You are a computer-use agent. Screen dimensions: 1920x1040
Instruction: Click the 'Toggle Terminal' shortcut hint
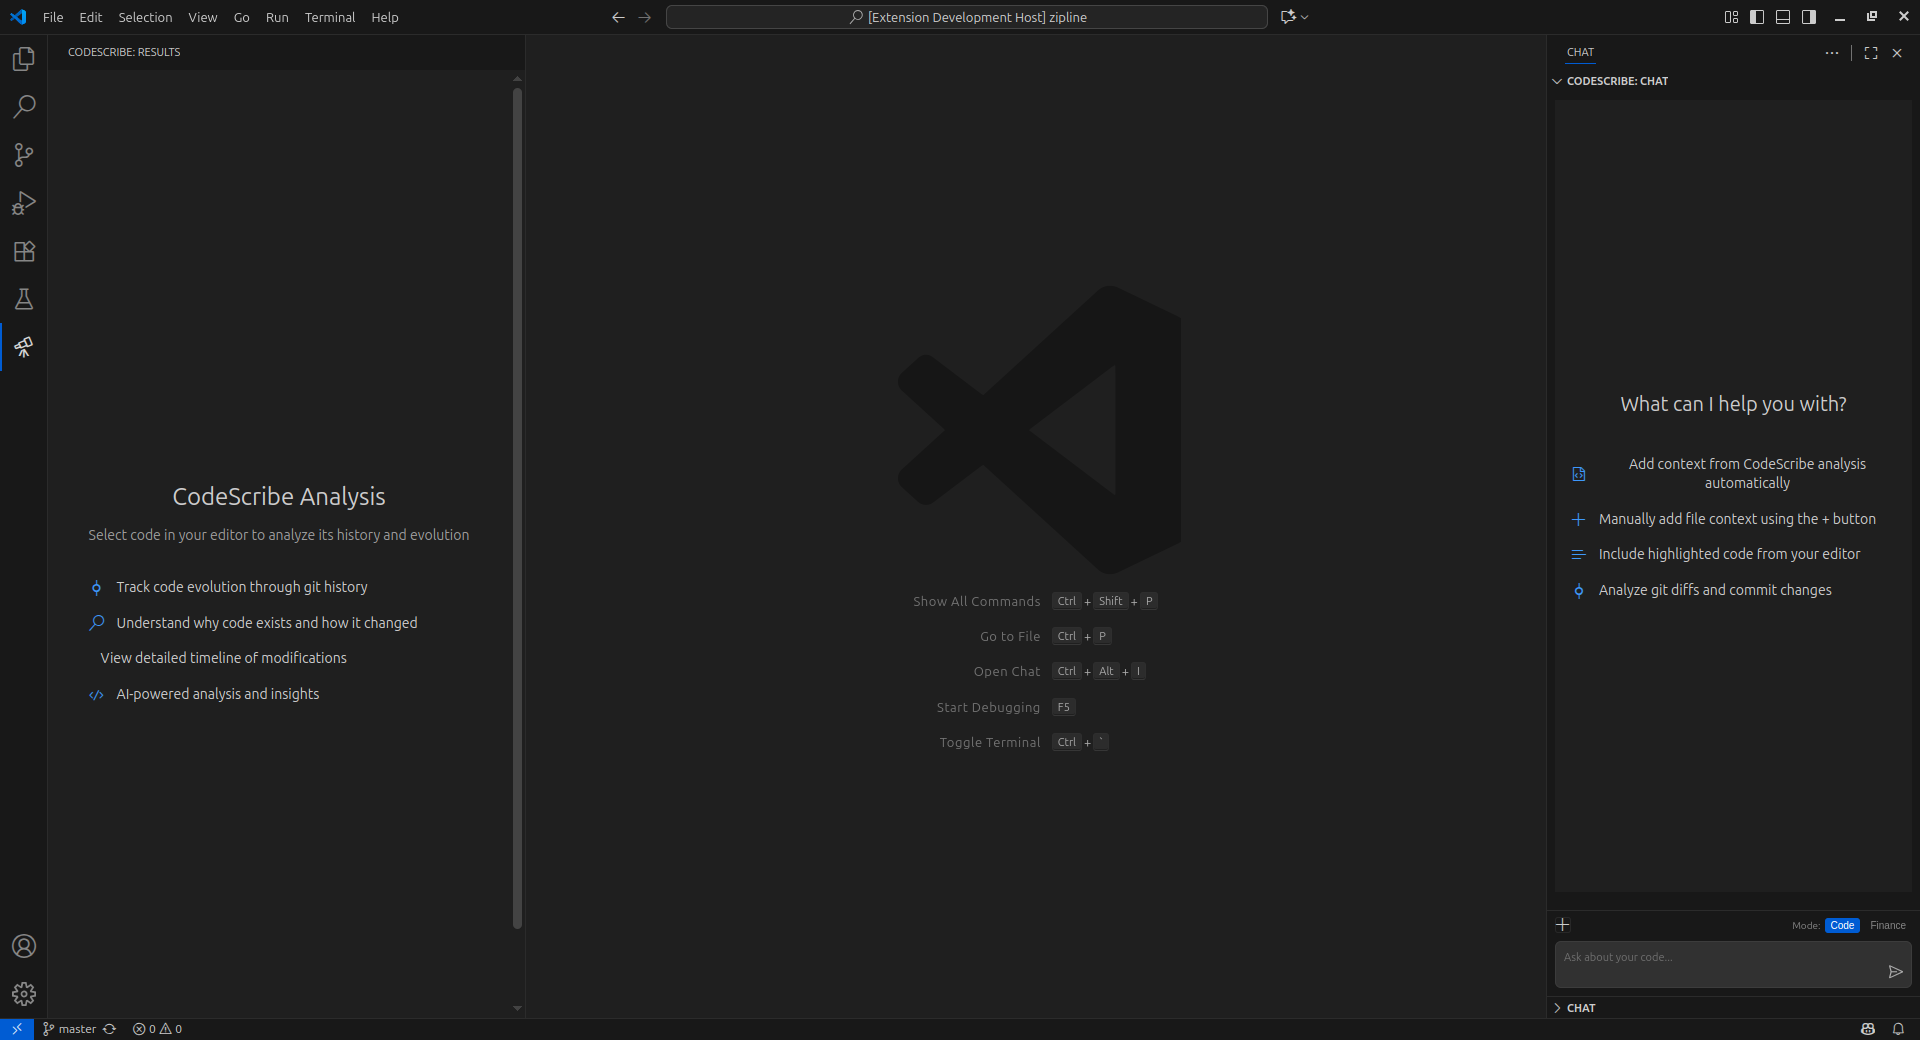(x=1024, y=742)
